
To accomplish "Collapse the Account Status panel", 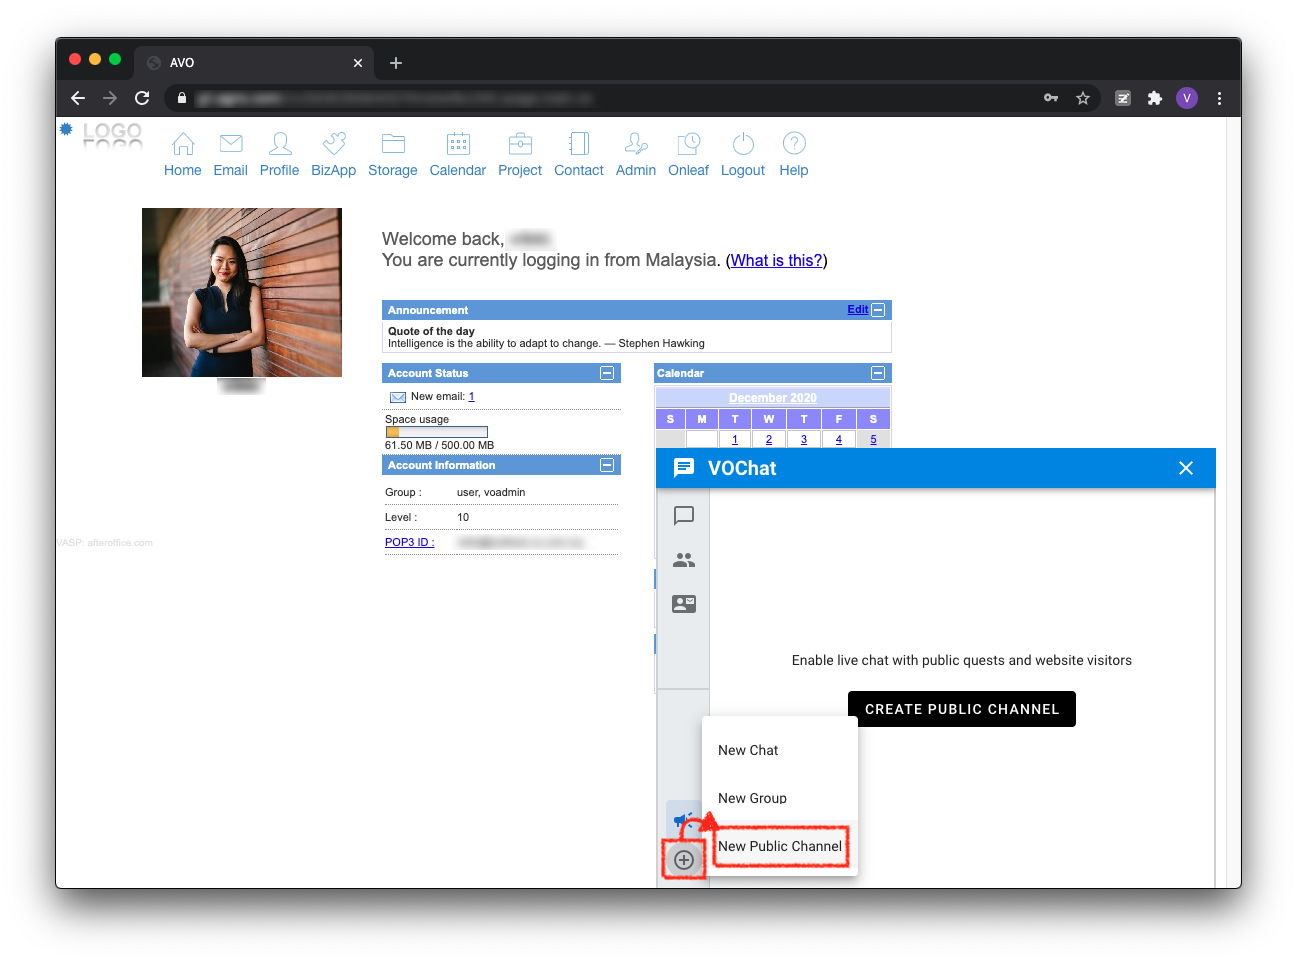I will coord(606,373).
